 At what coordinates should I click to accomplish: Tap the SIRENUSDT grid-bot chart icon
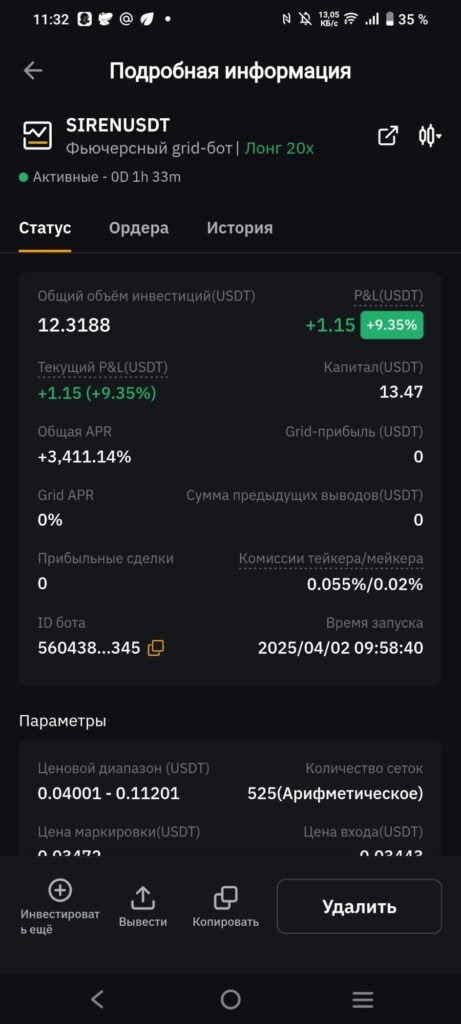37,136
